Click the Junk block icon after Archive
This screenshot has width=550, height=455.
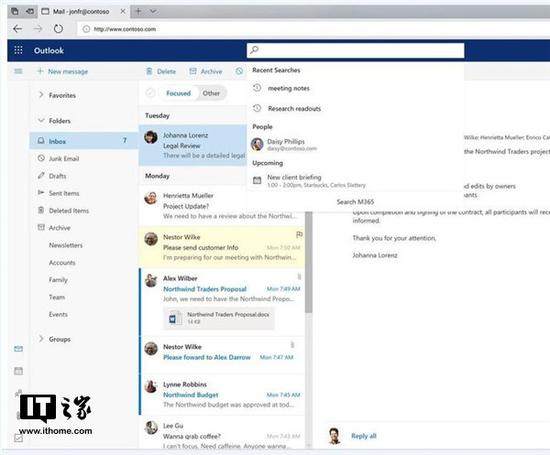pyautogui.click(x=239, y=71)
